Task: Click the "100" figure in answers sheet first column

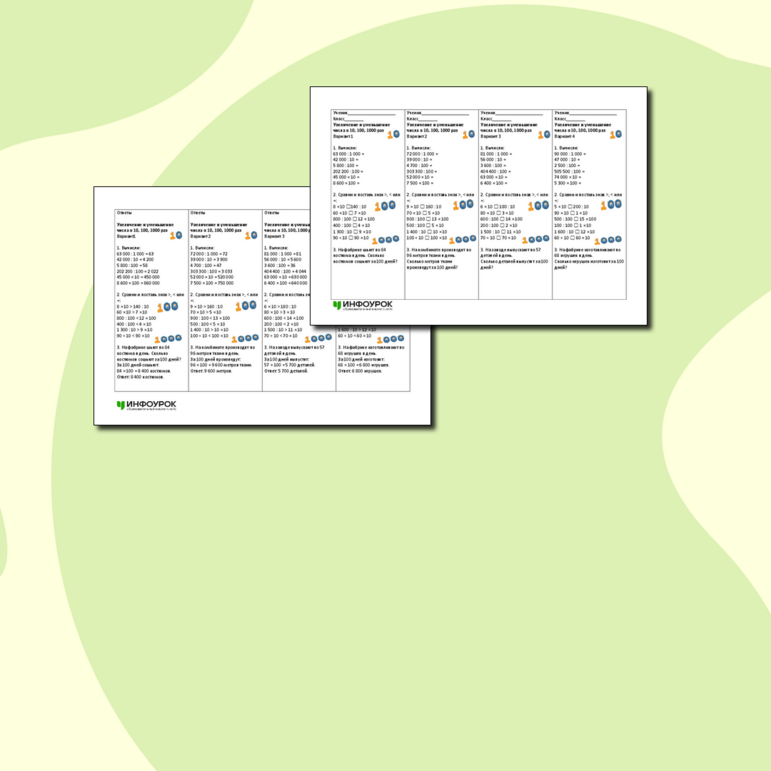Action: coord(170,304)
